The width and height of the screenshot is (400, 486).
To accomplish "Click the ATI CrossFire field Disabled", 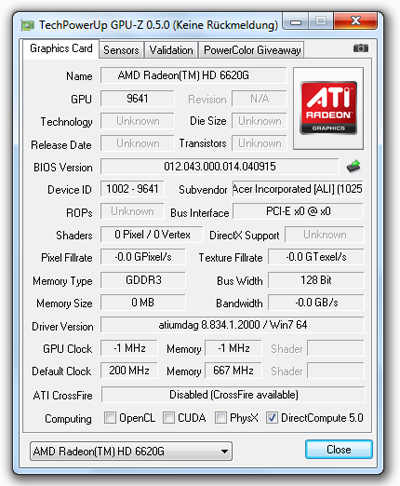I will (x=233, y=395).
